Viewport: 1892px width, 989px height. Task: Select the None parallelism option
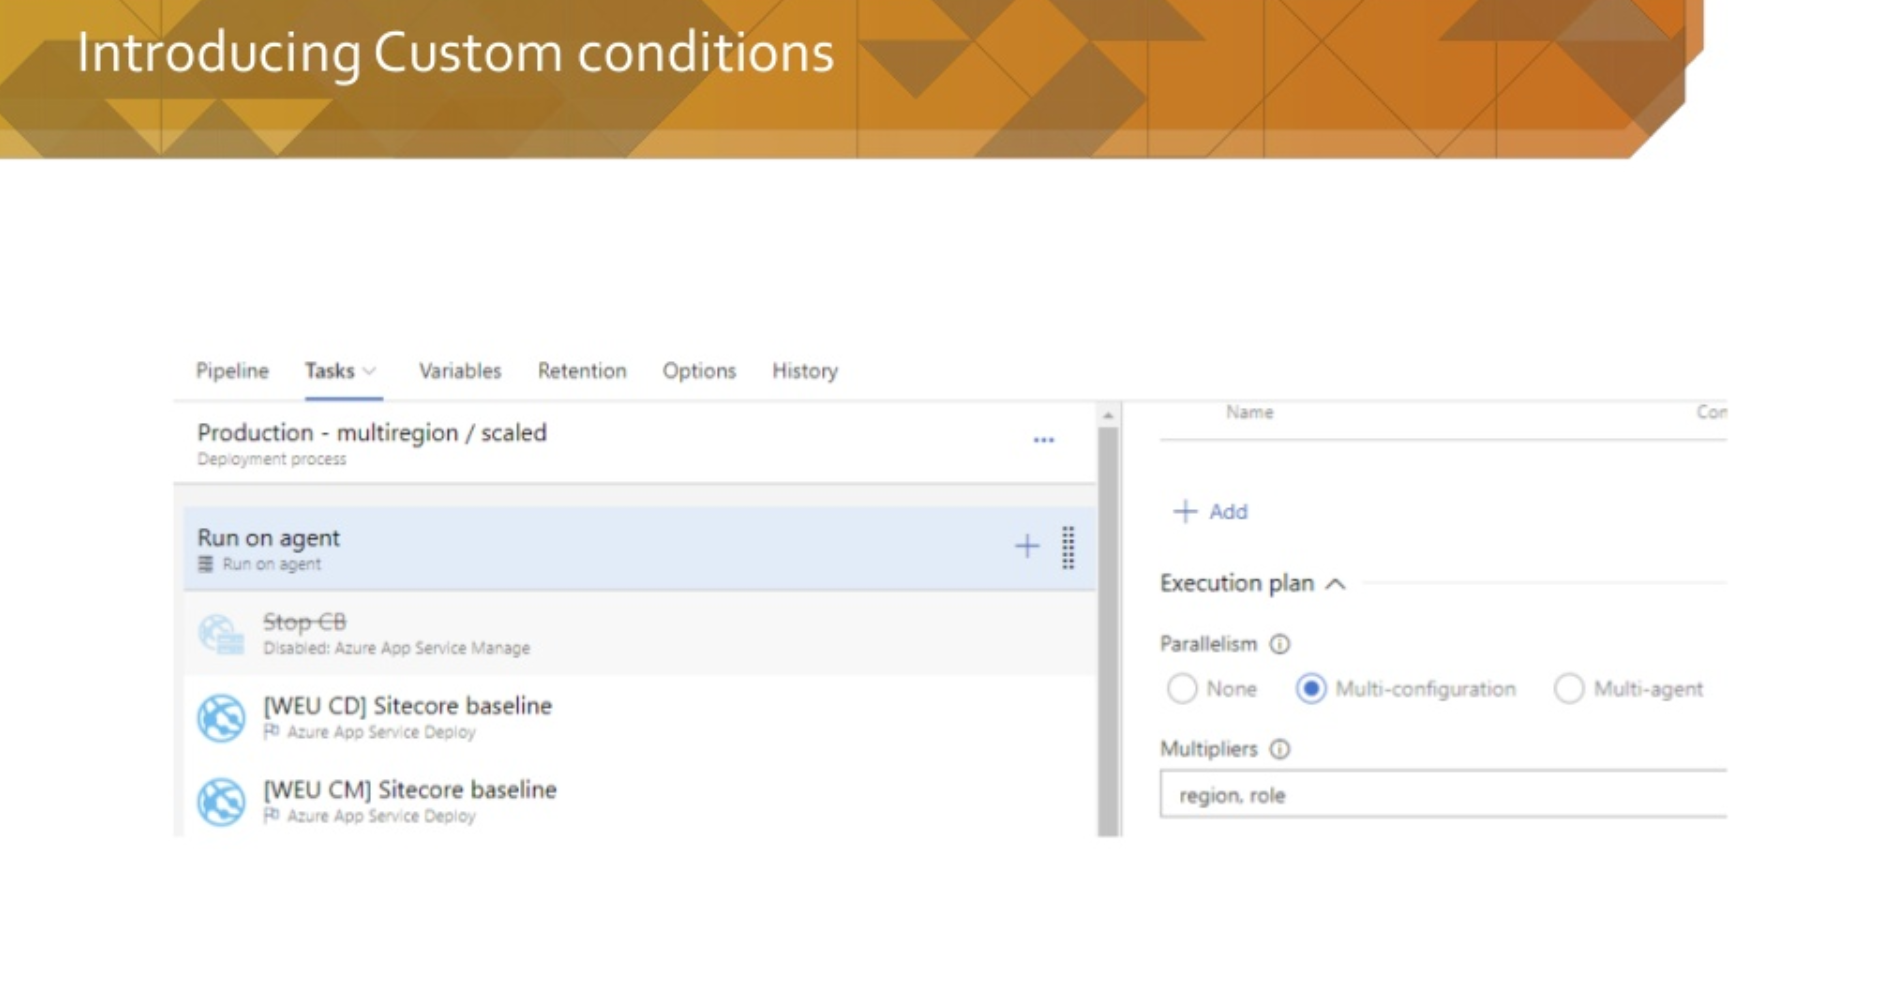click(1184, 689)
